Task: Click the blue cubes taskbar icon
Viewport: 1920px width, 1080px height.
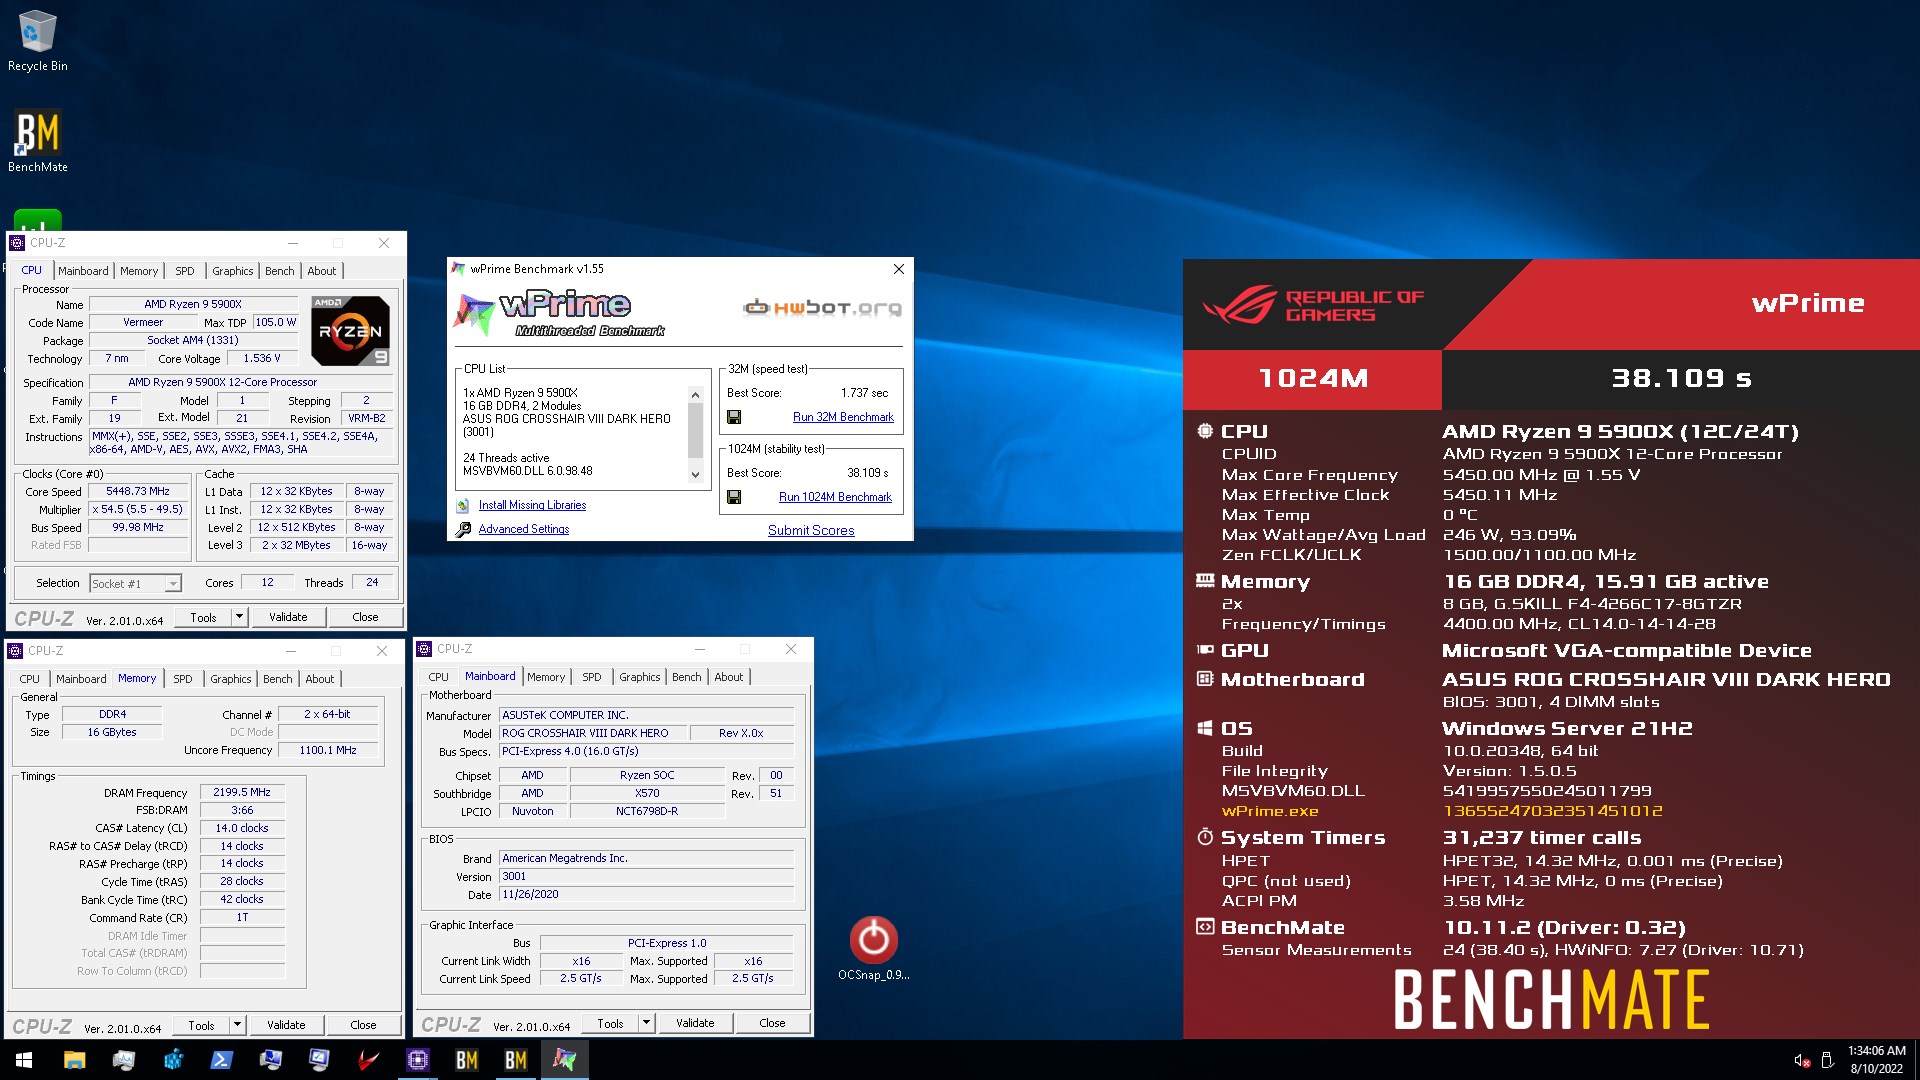Action: coord(172,1060)
